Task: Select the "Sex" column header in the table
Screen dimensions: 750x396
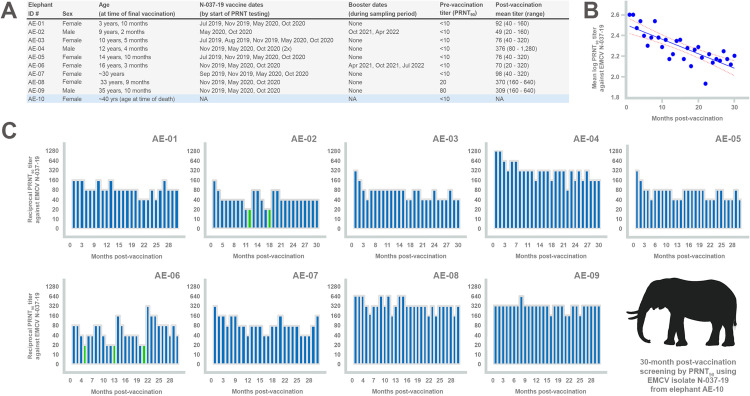Action: coord(67,14)
